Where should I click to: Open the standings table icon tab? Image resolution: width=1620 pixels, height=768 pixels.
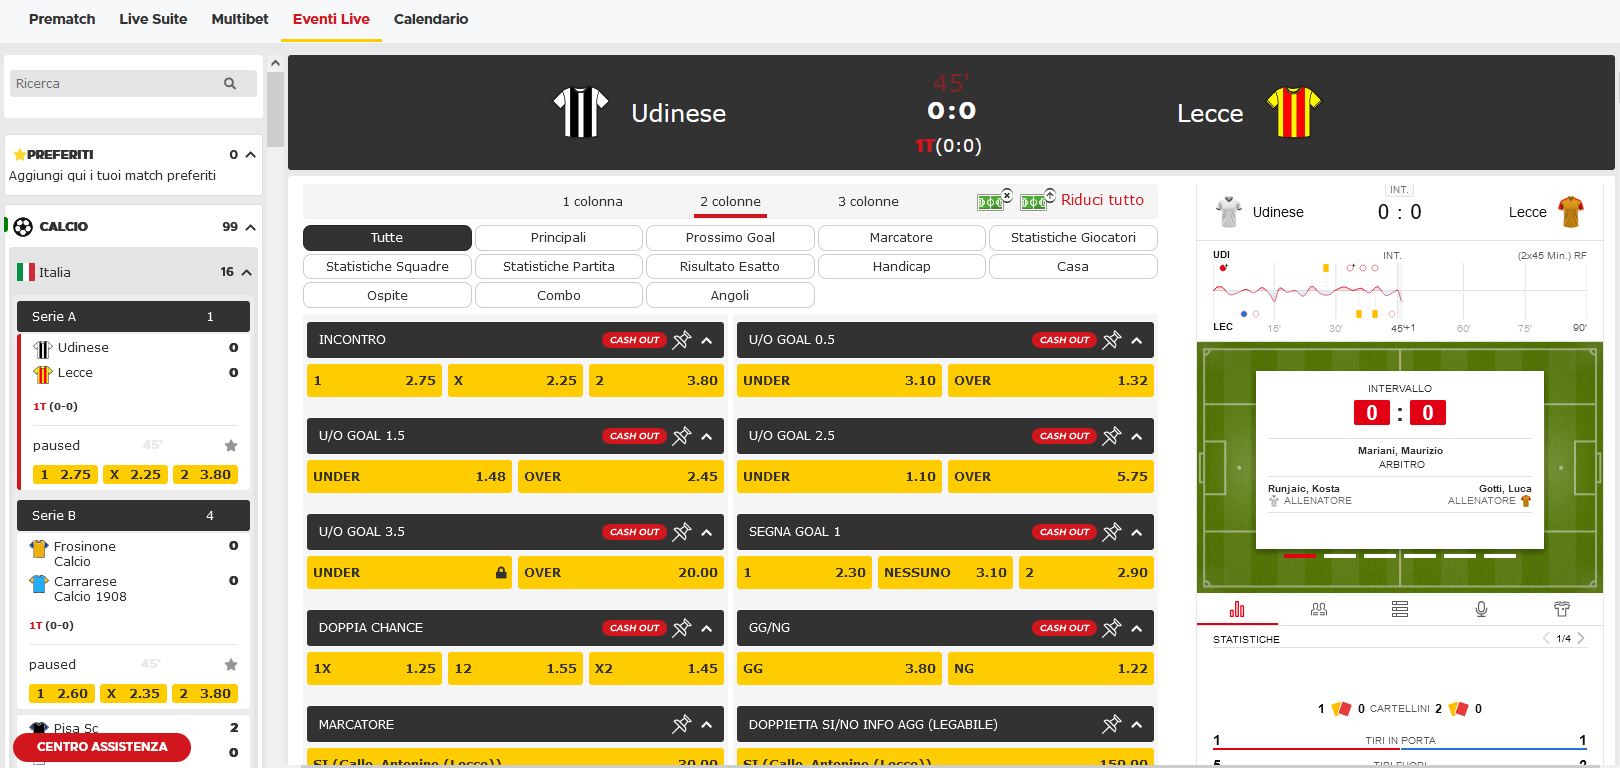click(1400, 609)
